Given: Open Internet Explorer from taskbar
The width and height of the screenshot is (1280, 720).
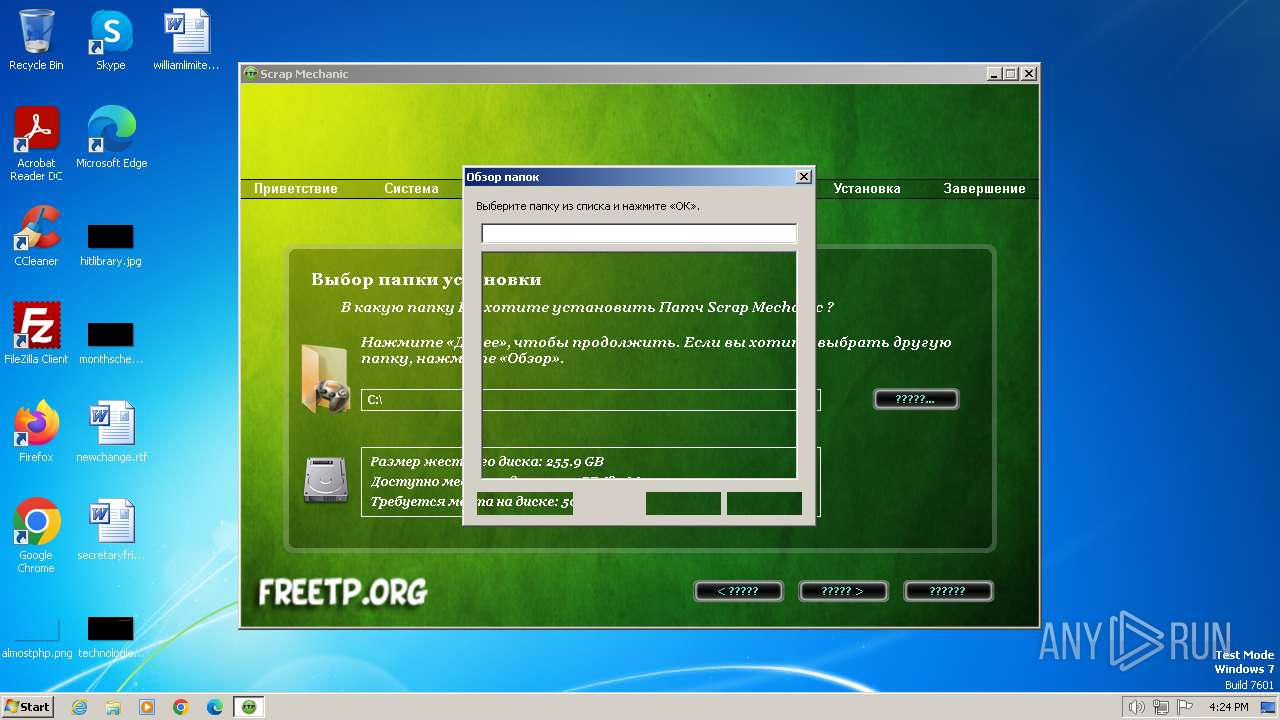Looking at the screenshot, I should click(x=79, y=707).
